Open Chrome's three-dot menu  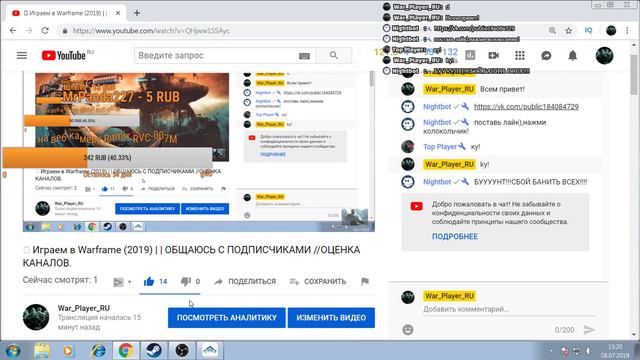[627, 31]
